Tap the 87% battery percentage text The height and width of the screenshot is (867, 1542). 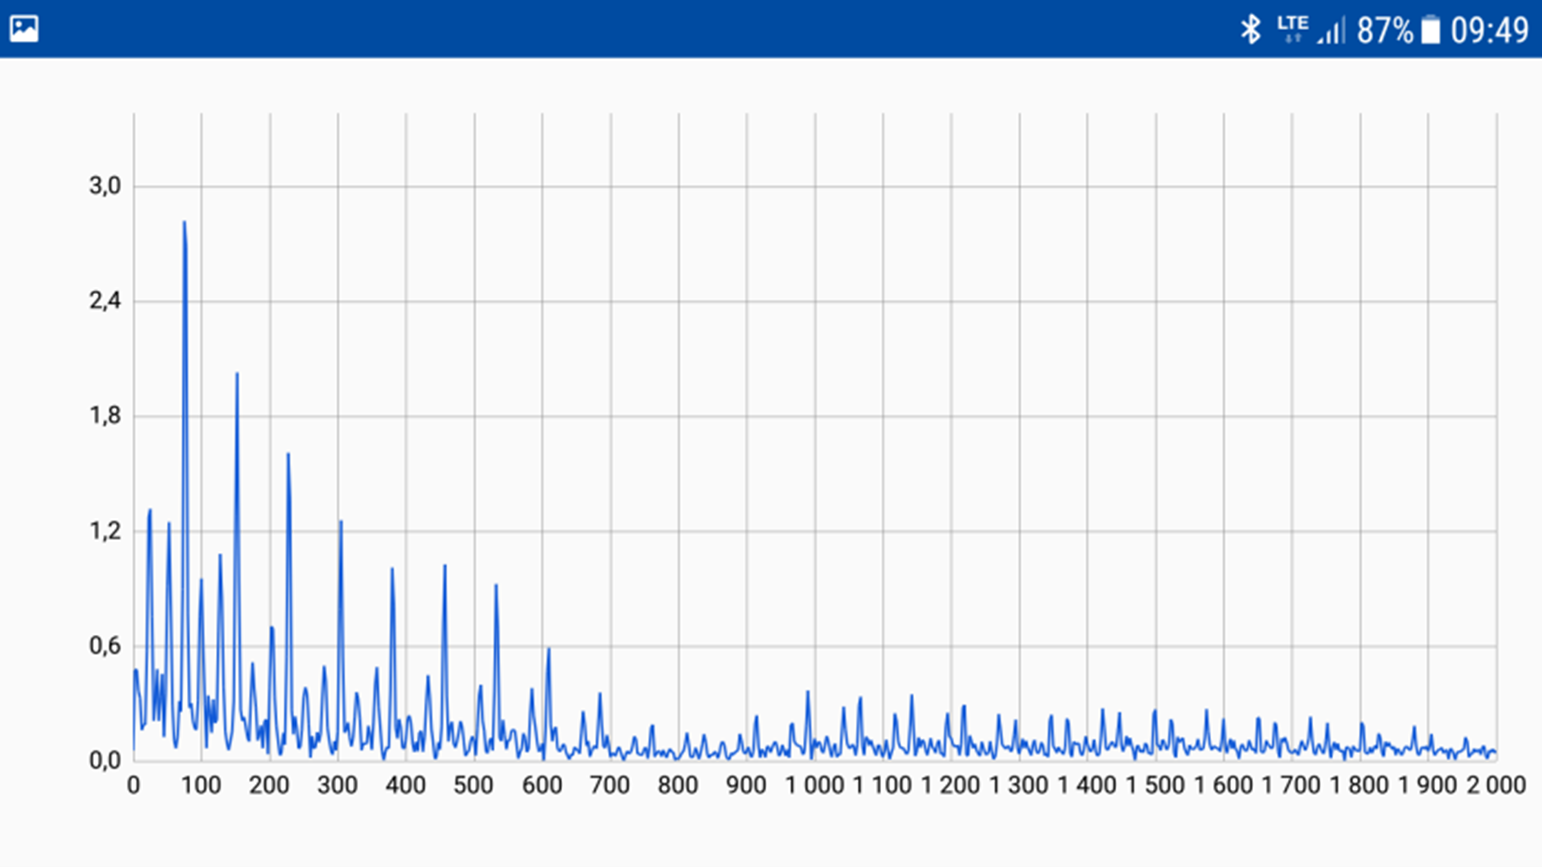(1384, 31)
